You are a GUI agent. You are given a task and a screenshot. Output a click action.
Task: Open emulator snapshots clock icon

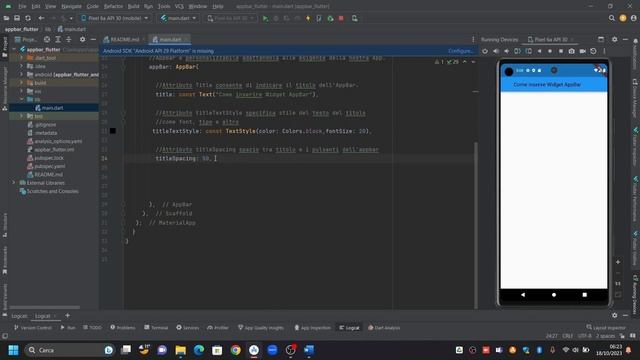pyautogui.click(x=593, y=51)
